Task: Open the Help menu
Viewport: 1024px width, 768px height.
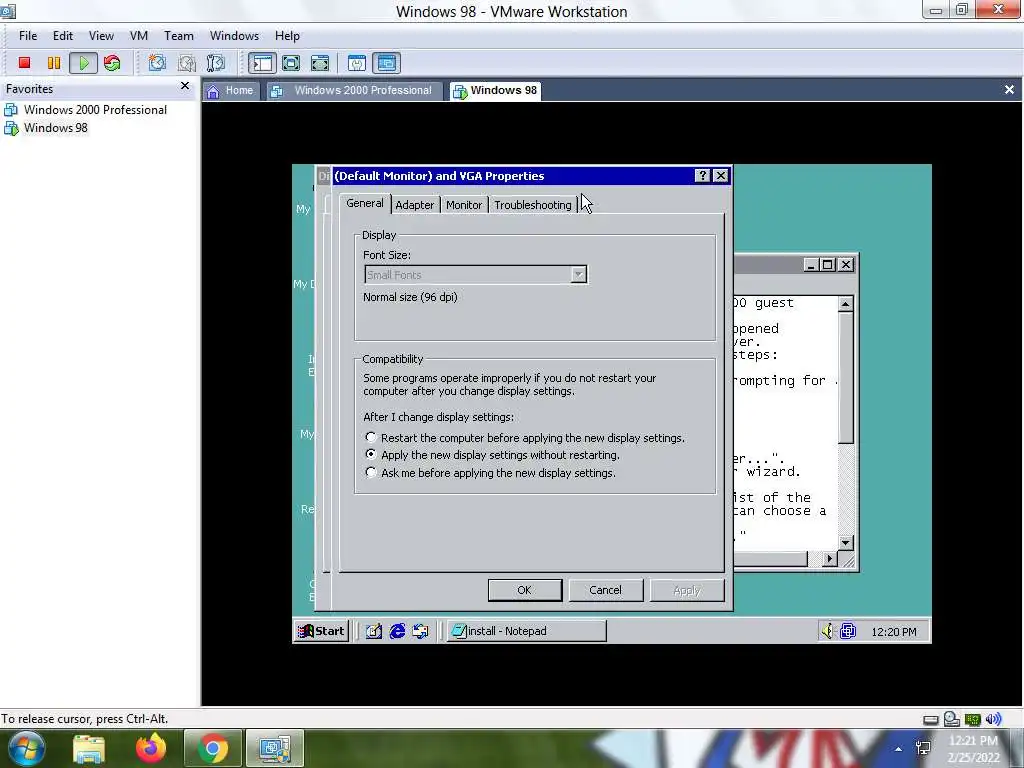Action: point(287,36)
